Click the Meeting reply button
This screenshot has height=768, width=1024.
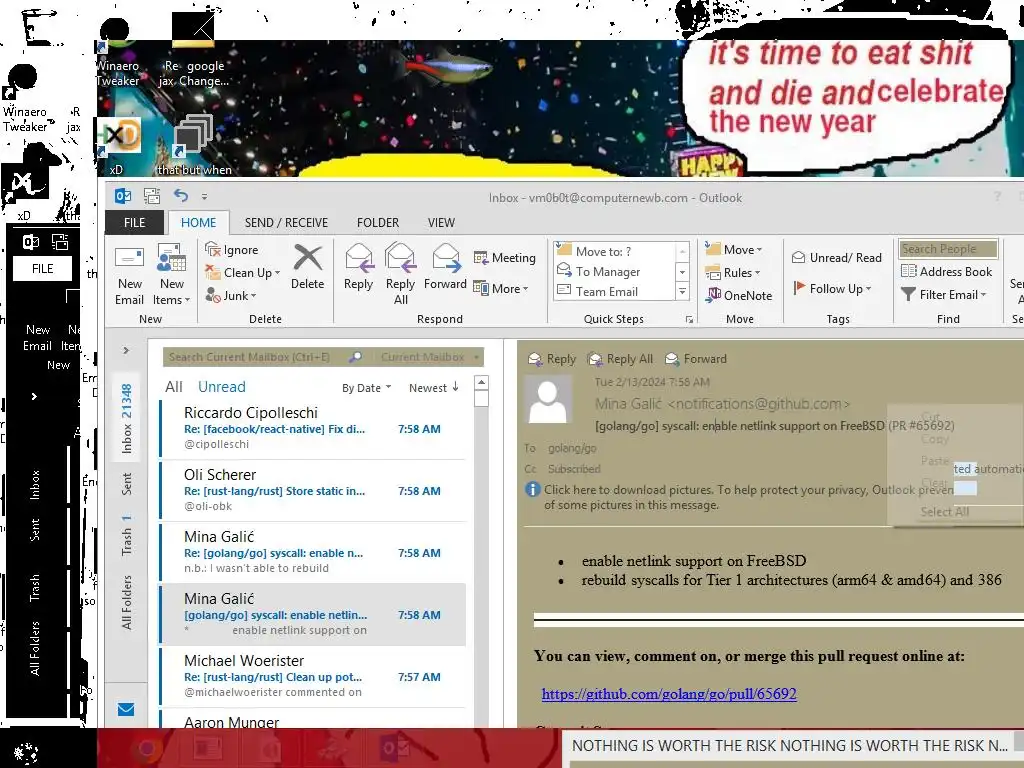[x=504, y=258]
